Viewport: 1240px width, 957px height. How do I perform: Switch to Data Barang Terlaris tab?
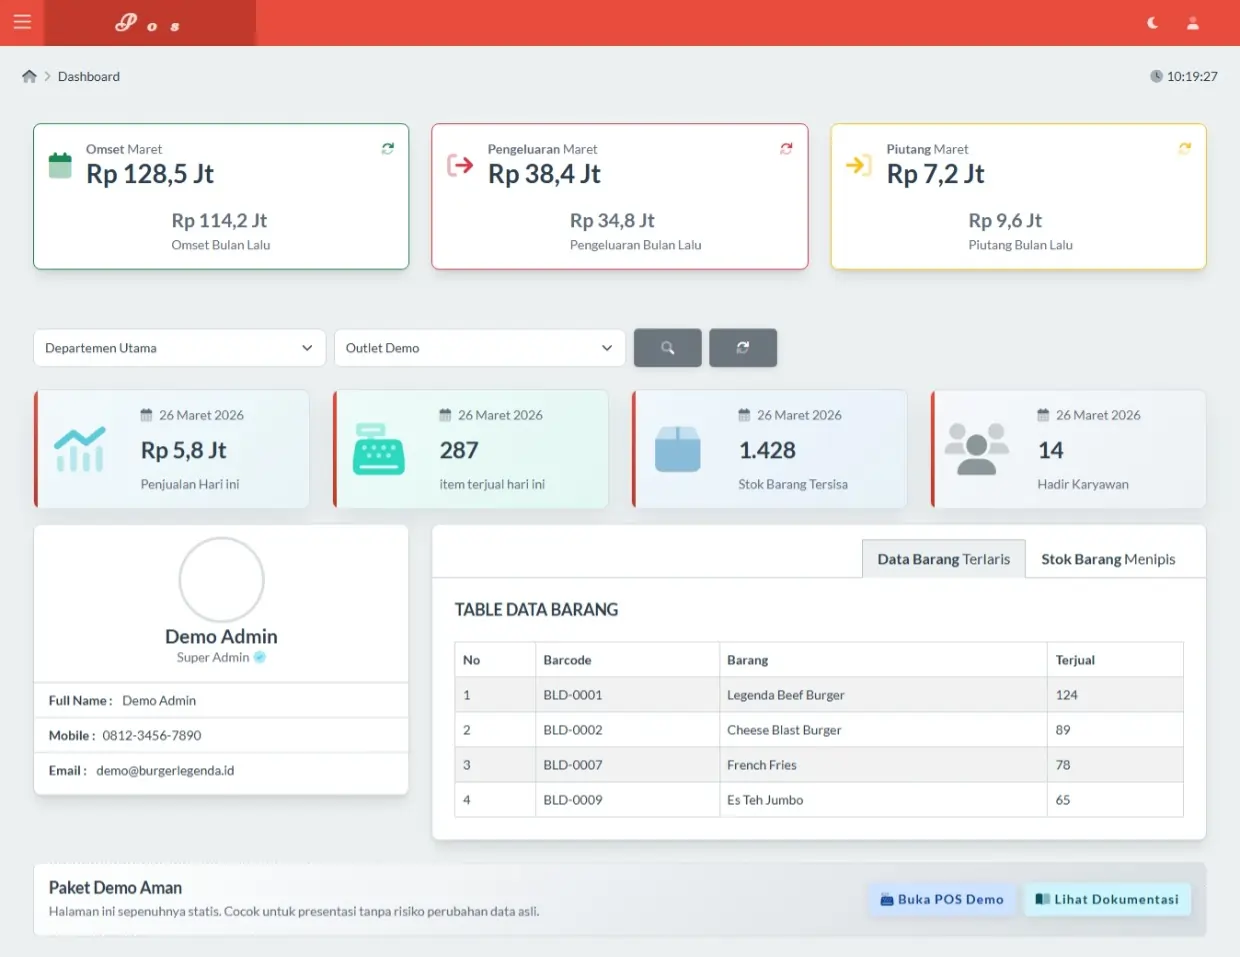tap(943, 560)
